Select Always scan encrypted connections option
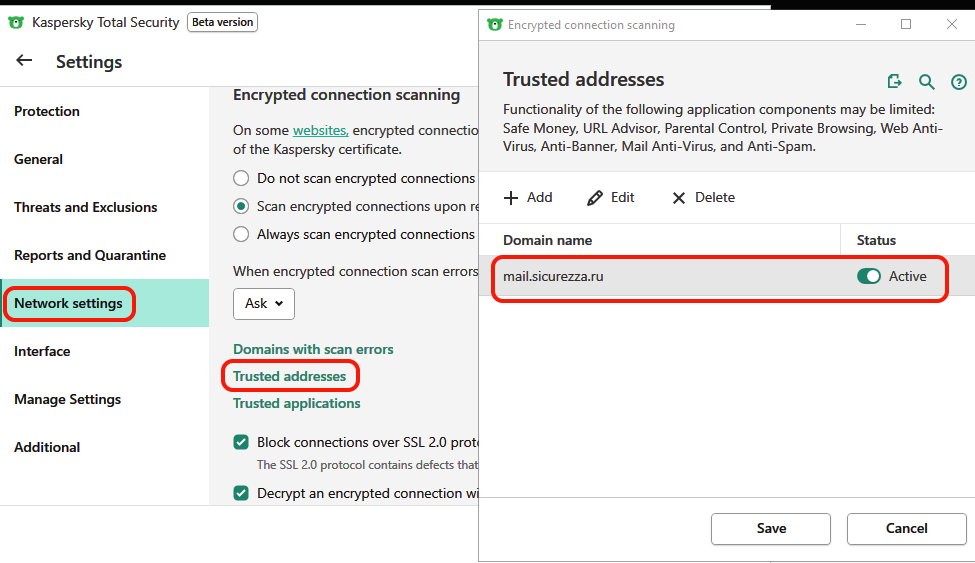Viewport: 975px width, 563px height. click(241, 234)
